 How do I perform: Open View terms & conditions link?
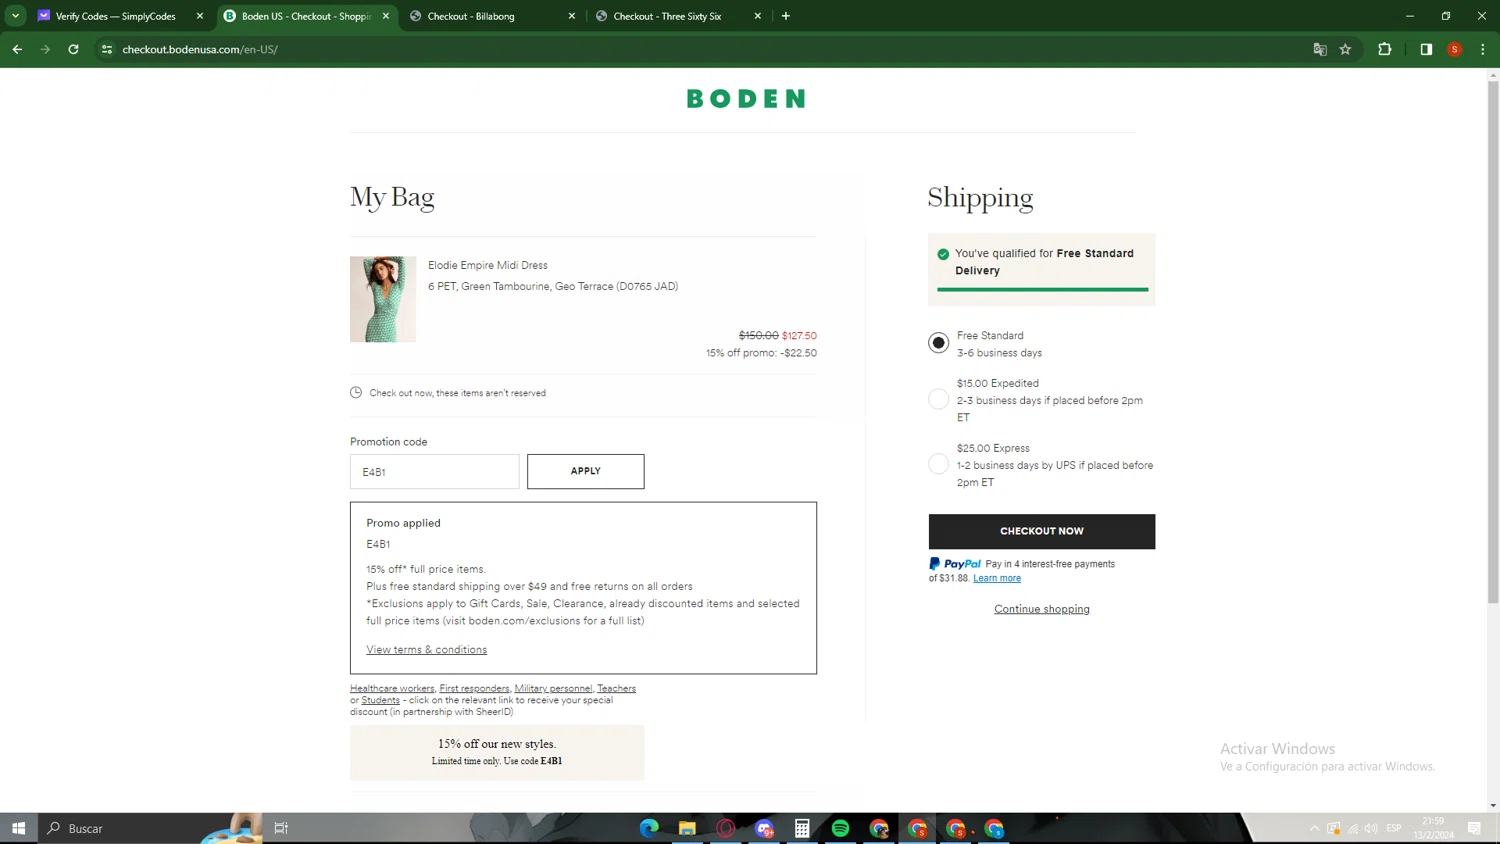pos(427,650)
